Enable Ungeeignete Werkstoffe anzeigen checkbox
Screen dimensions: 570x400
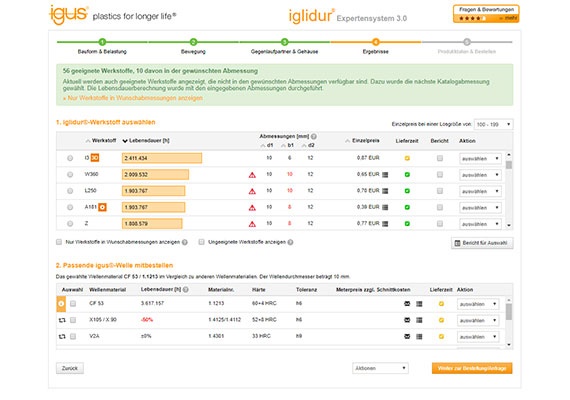coord(201,242)
